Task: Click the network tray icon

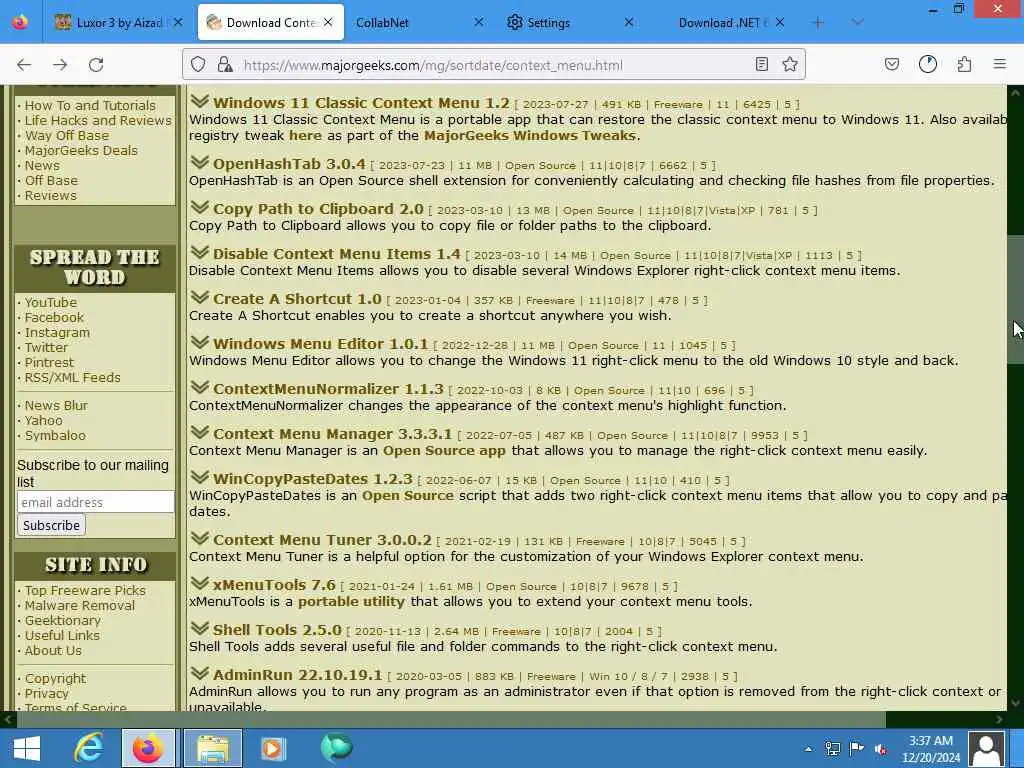Action: tap(833, 749)
